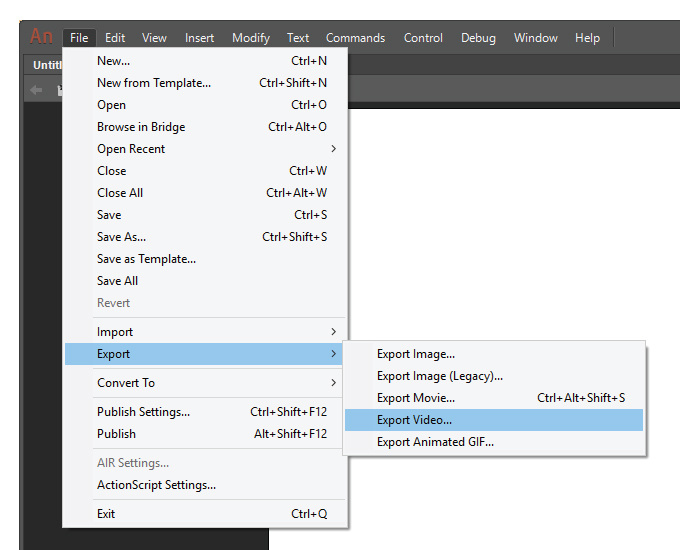Open the Window menu
680x550 pixels.
click(x=536, y=38)
